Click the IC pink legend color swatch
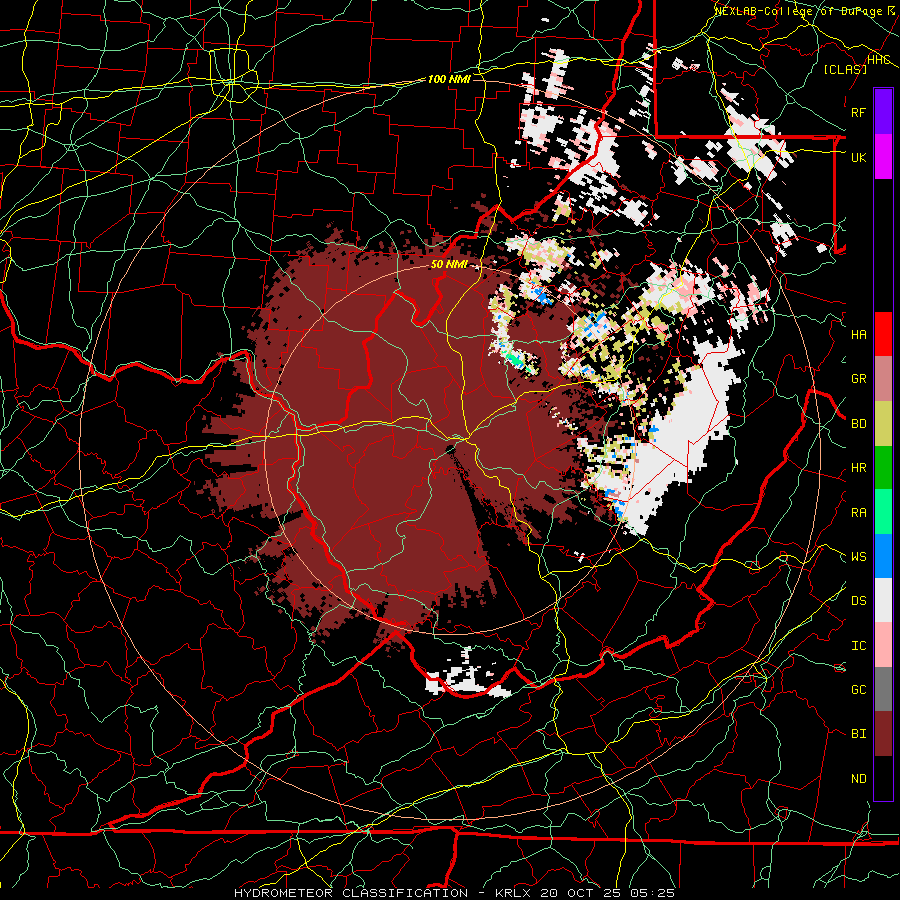900x900 pixels. click(x=883, y=645)
